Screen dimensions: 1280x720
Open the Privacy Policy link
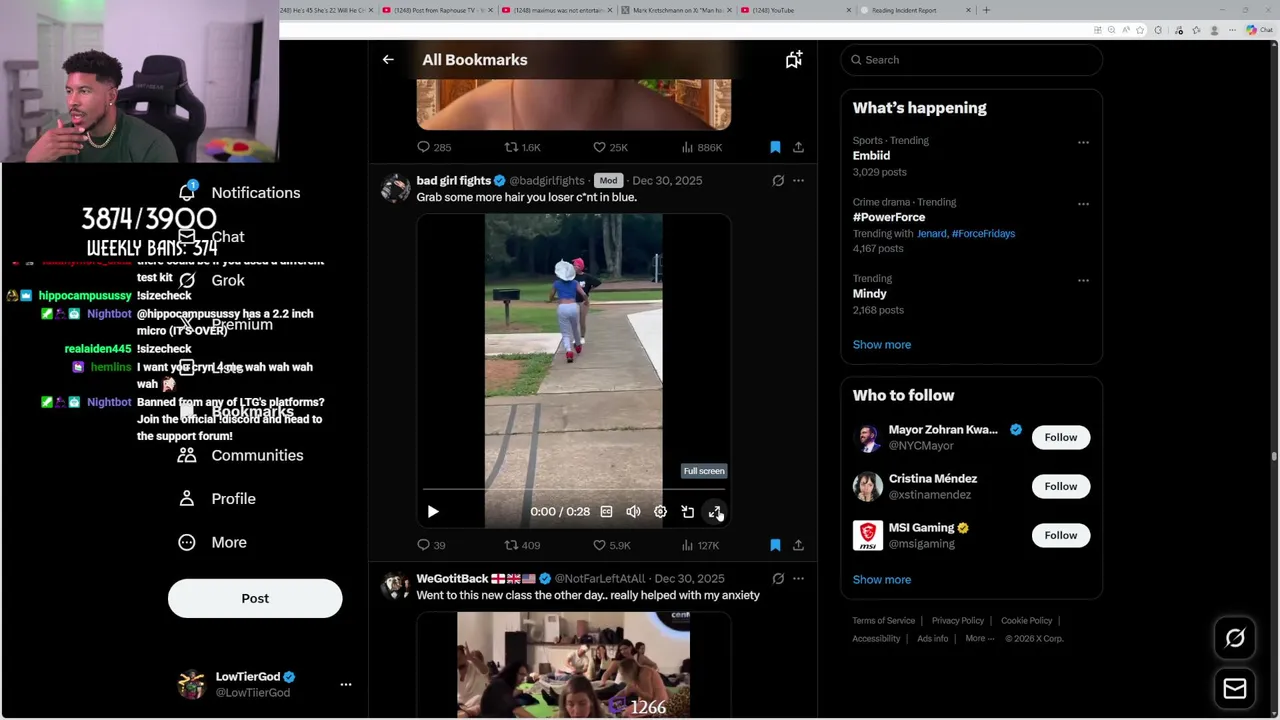coord(958,621)
